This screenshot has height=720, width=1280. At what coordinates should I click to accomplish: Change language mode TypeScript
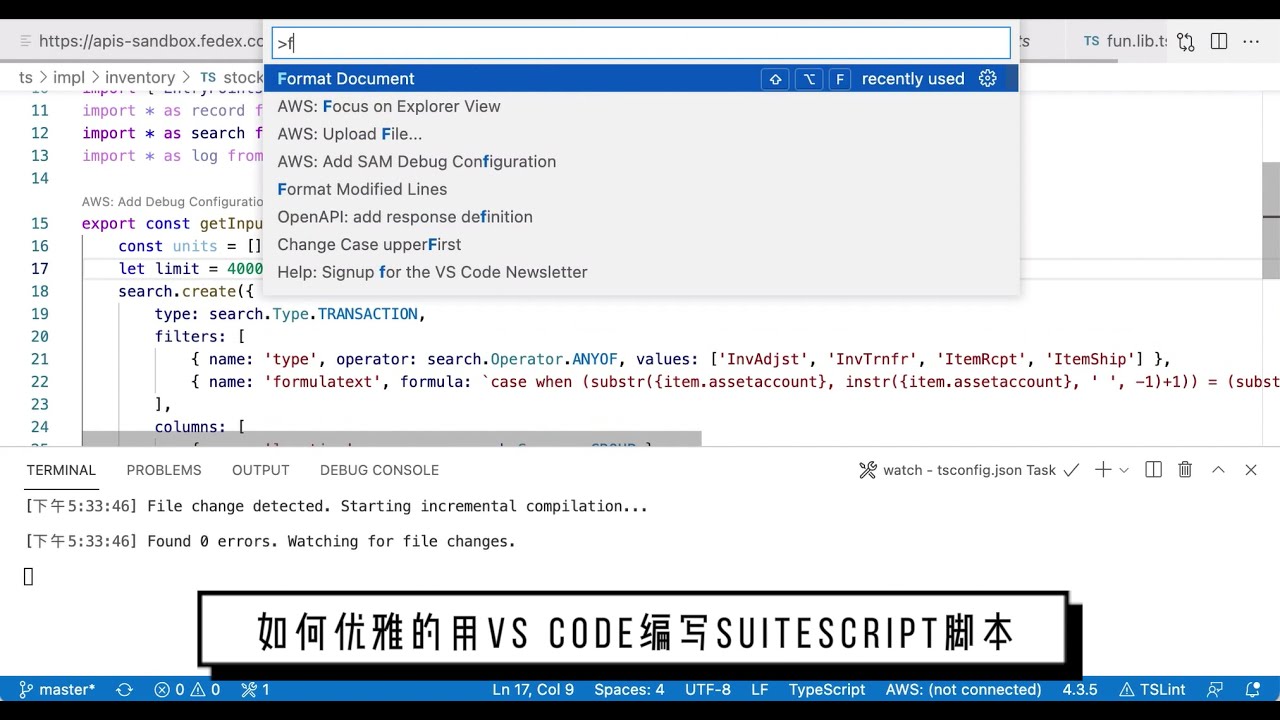(827, 689)
